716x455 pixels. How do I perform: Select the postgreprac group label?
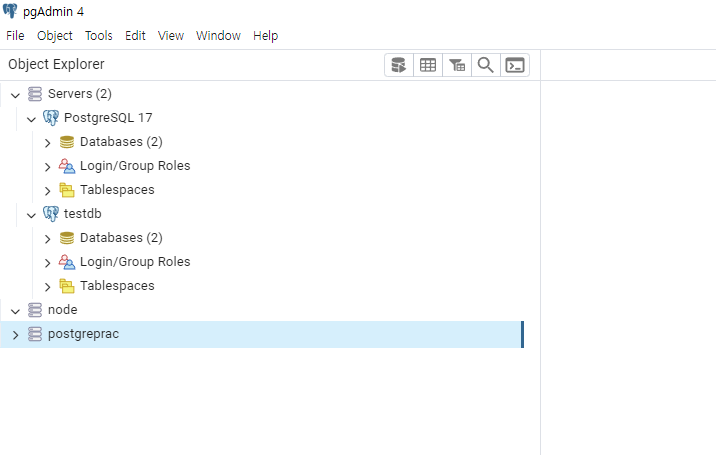point(84,334)
